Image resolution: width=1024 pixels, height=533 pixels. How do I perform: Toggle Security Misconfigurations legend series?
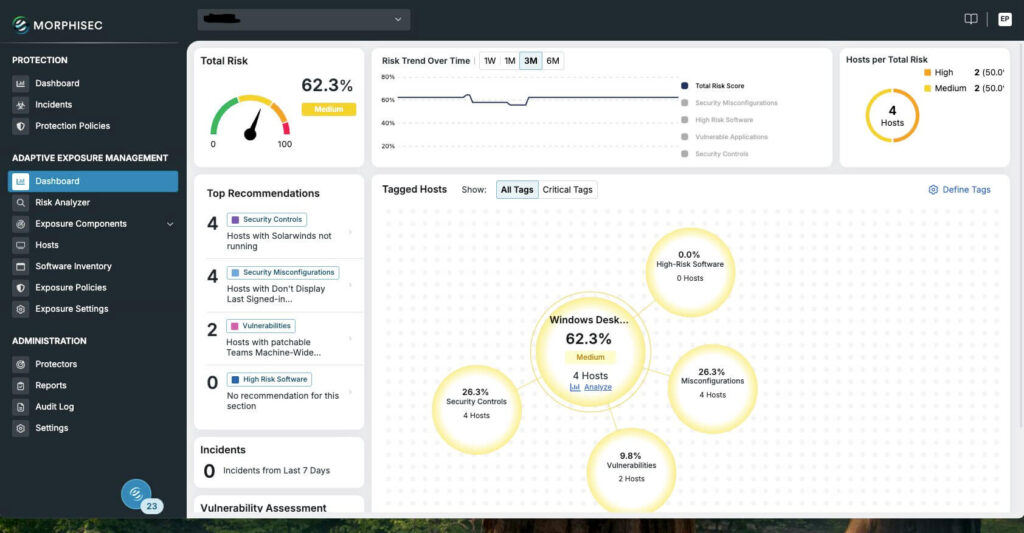[x=729, y=103]
